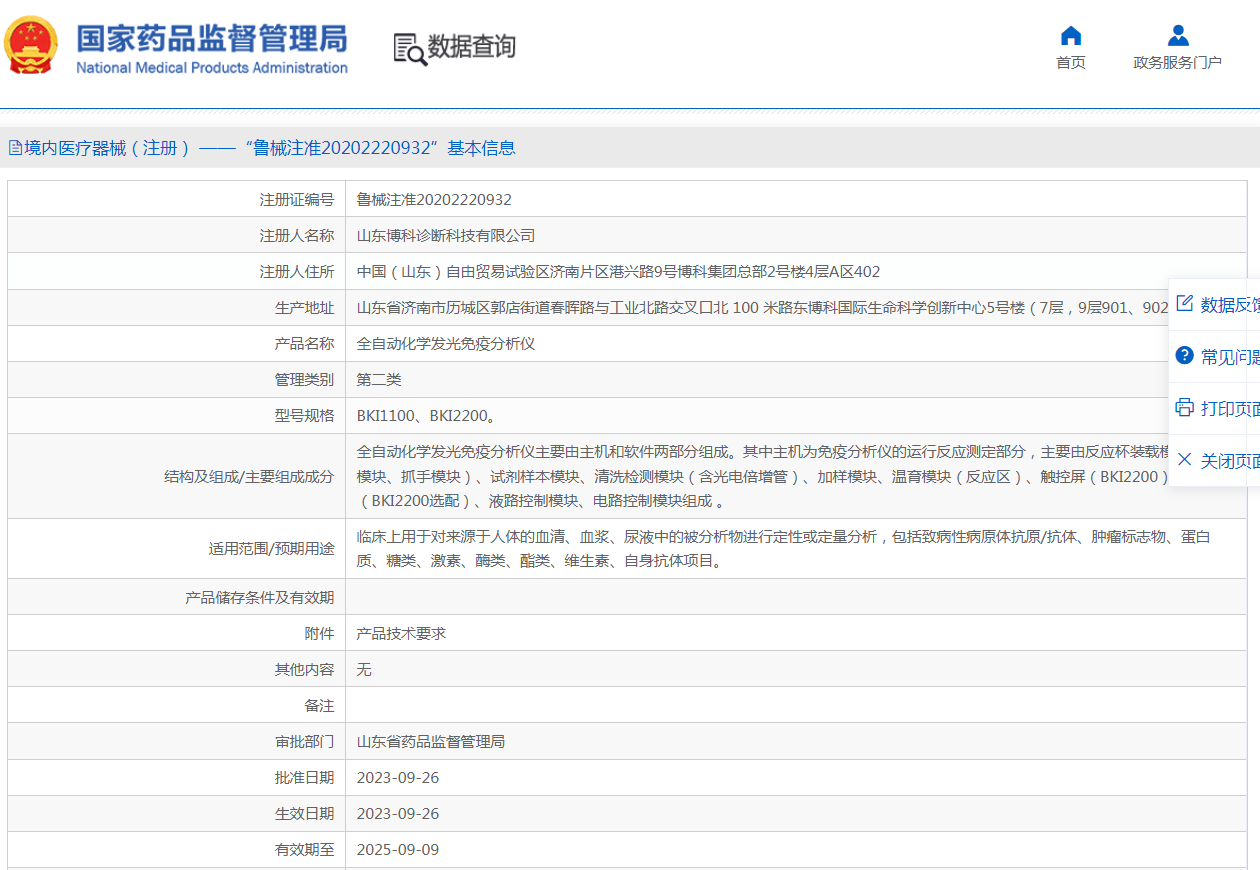
Task: Click the 数据反馈 edit icon
Action: 1185,304
